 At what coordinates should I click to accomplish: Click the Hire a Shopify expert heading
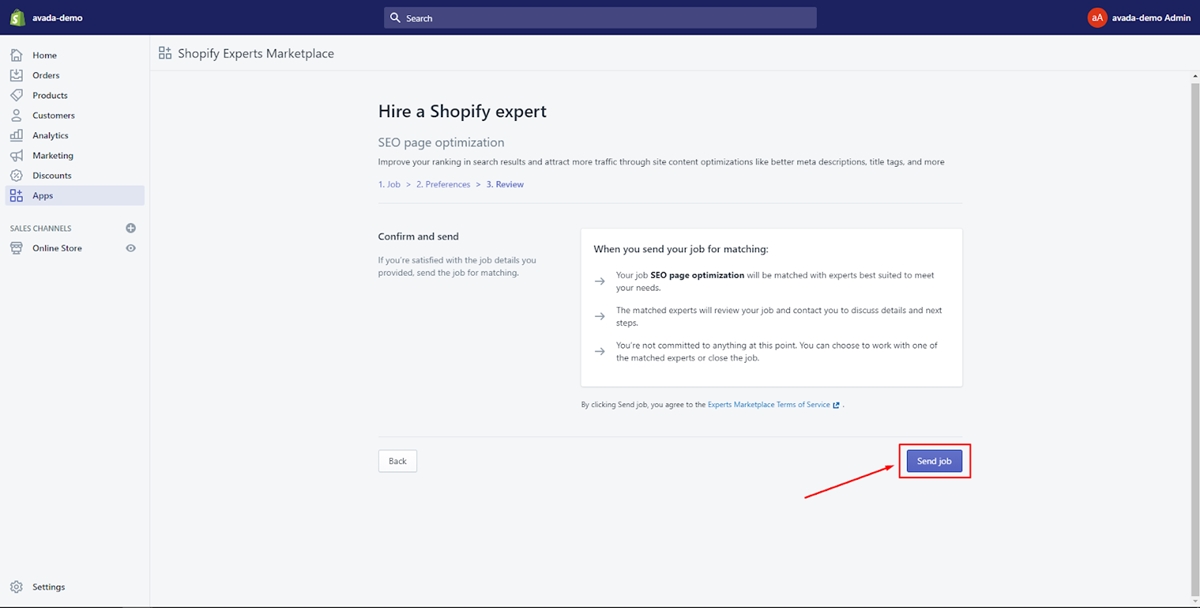462,111
